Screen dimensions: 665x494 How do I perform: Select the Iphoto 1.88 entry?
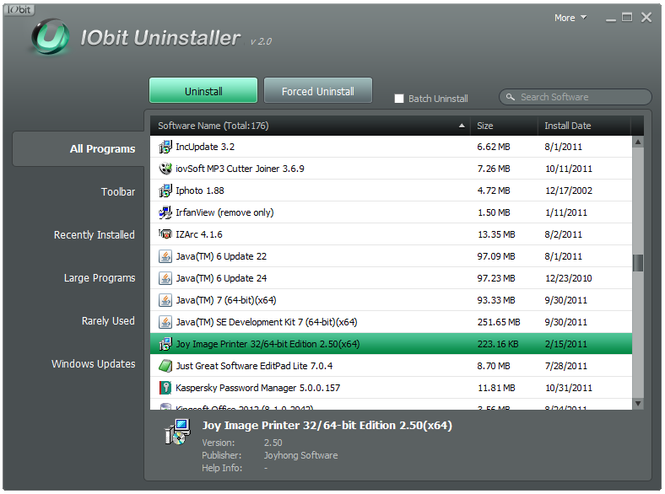pyautogui.click(x=391, y=191)
